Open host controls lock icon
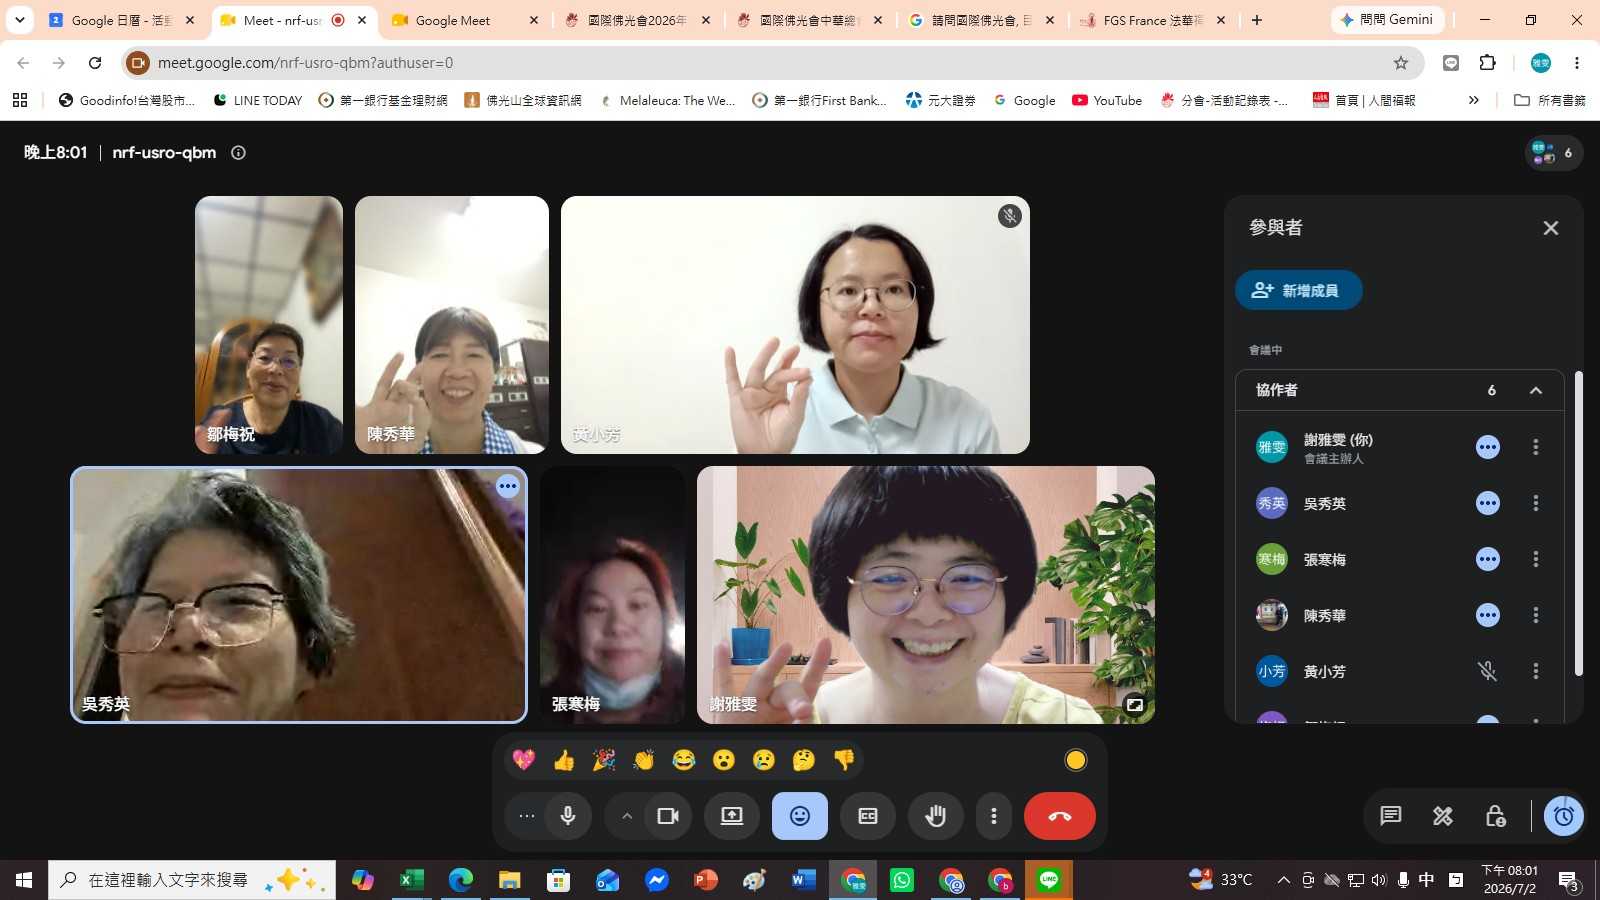 [x=1495, y=816]
